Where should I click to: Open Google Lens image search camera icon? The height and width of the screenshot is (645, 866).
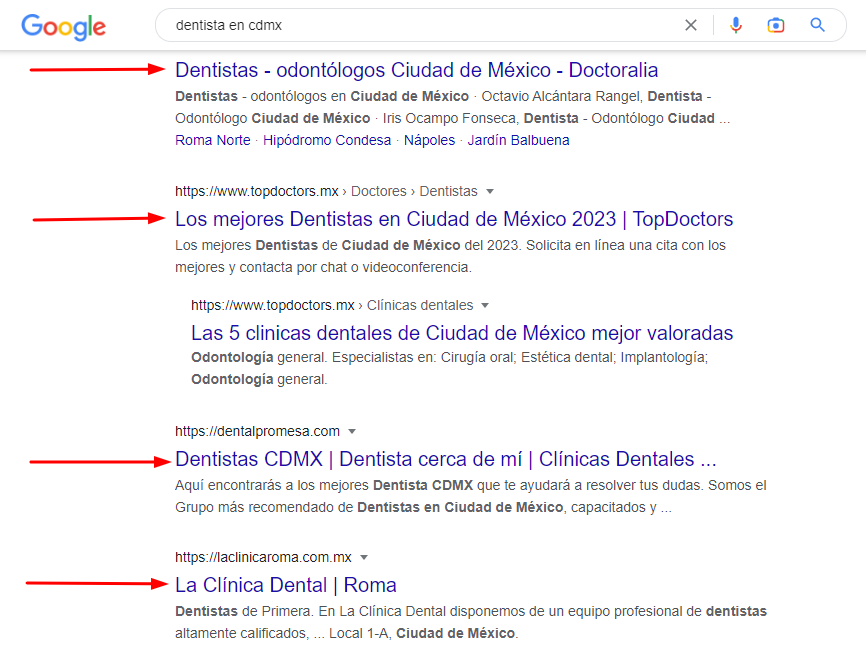coord(776,25)
